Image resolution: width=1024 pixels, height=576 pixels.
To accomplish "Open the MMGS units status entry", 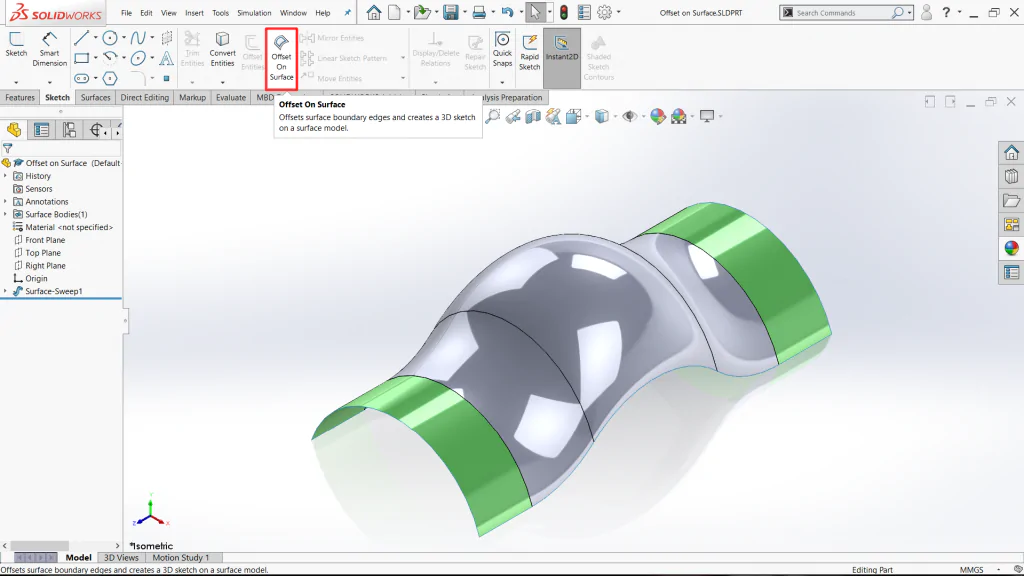I will click(x=971, y=569).
